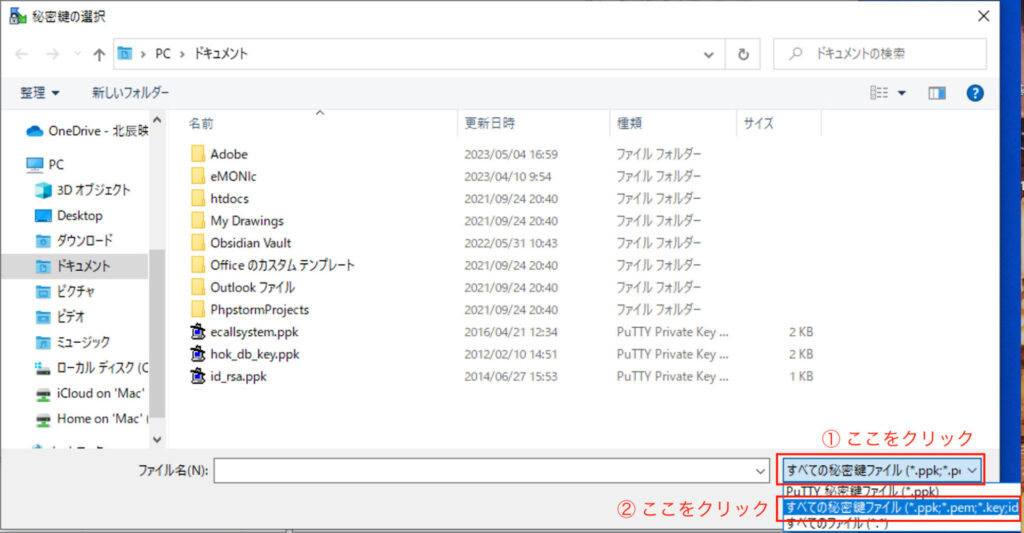This screenshot has height=533, width=1024.
Task: Select ドキュメント in sidebar
Action: (x=73, y=266)
